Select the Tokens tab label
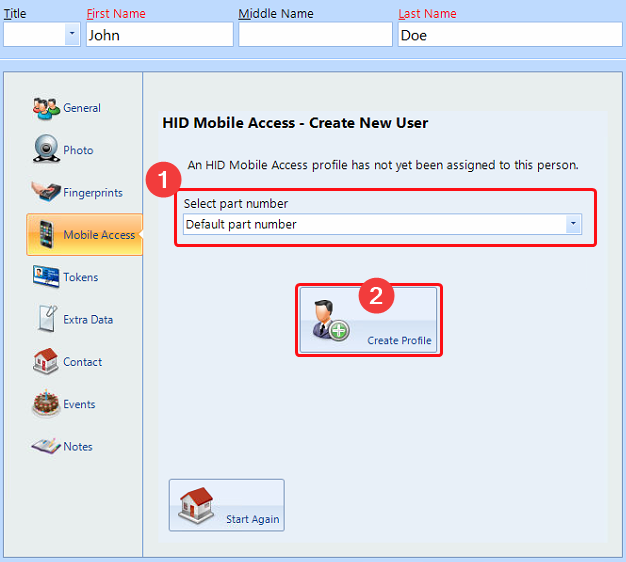Image resolution: width=626 pixels, height=562 pixels. 81,277
